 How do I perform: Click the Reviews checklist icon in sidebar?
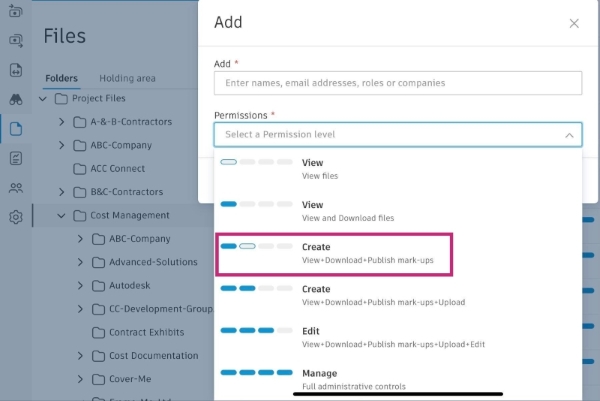click(x=16, y=158)
